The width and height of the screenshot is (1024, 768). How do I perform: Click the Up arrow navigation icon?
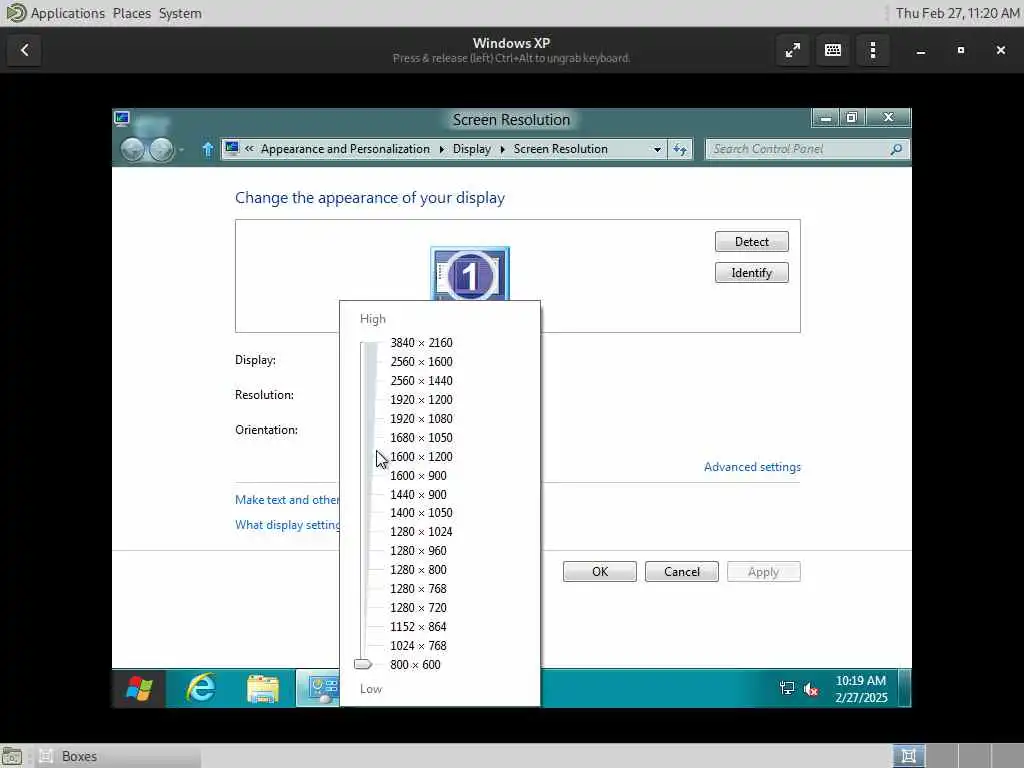[x=208, y=150]
